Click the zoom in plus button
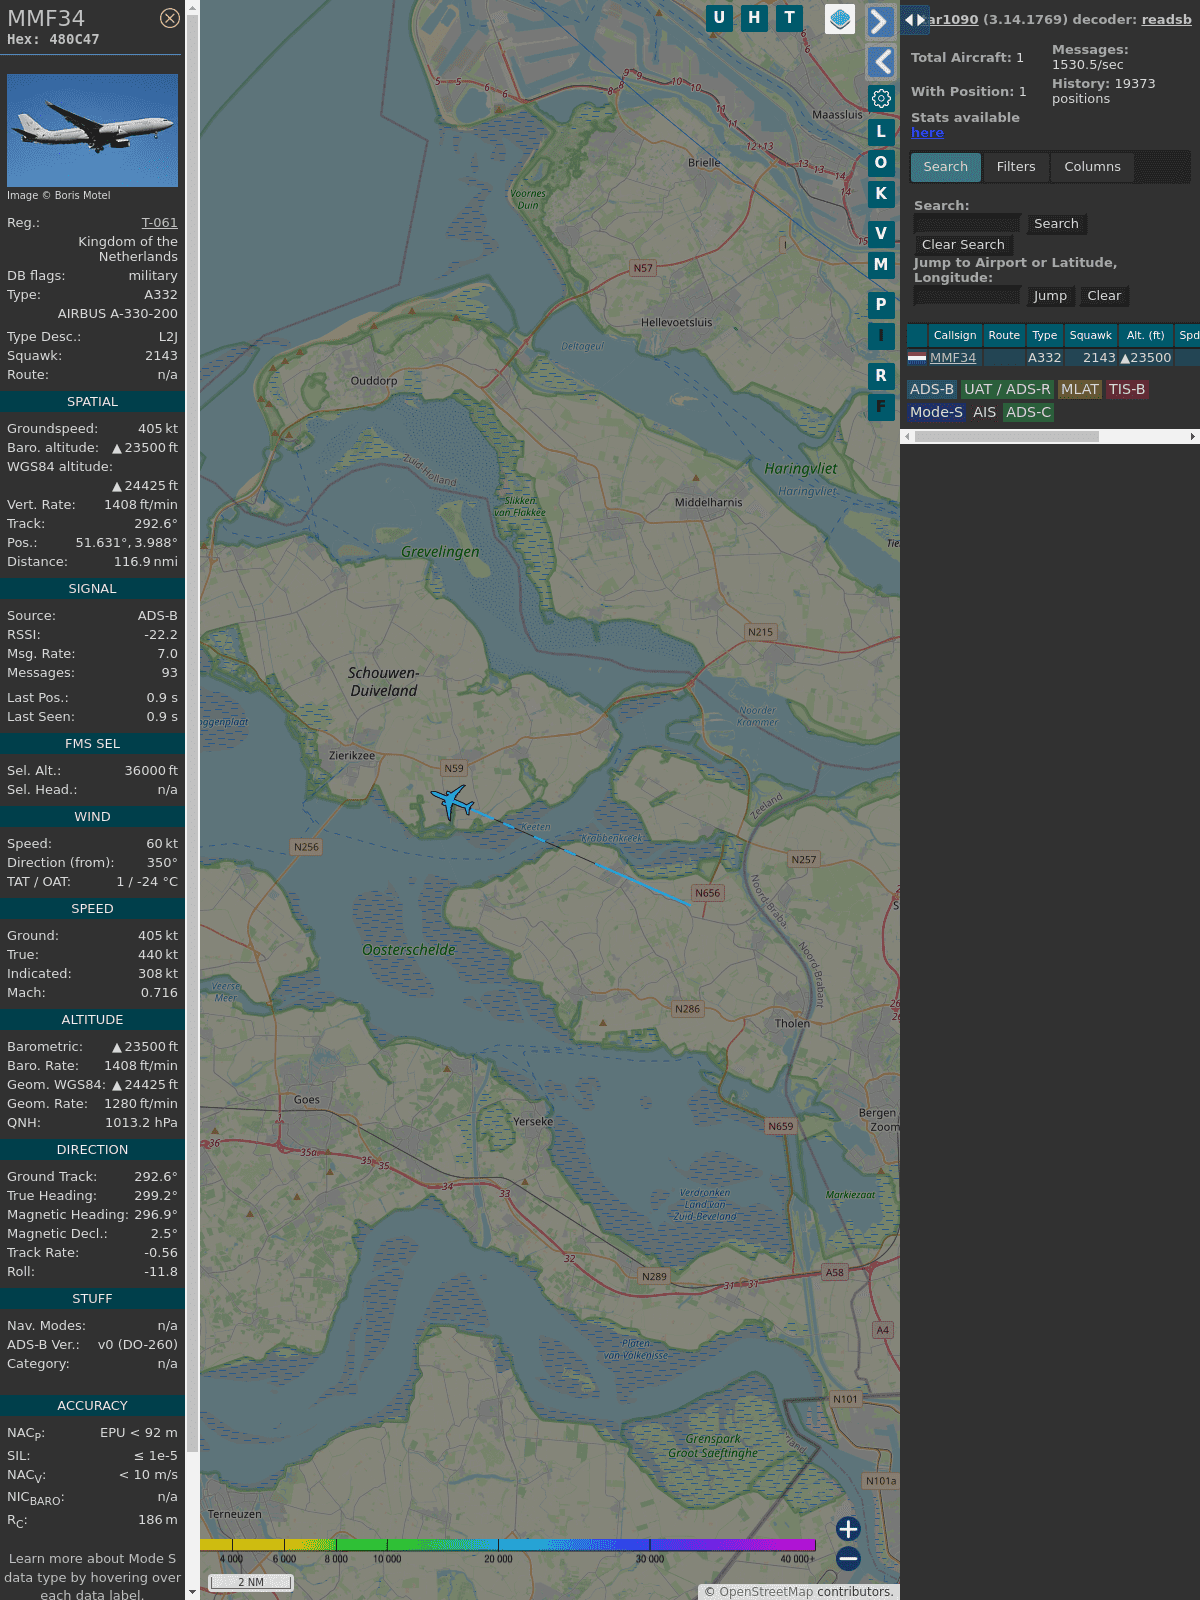 click(848, 1528)
